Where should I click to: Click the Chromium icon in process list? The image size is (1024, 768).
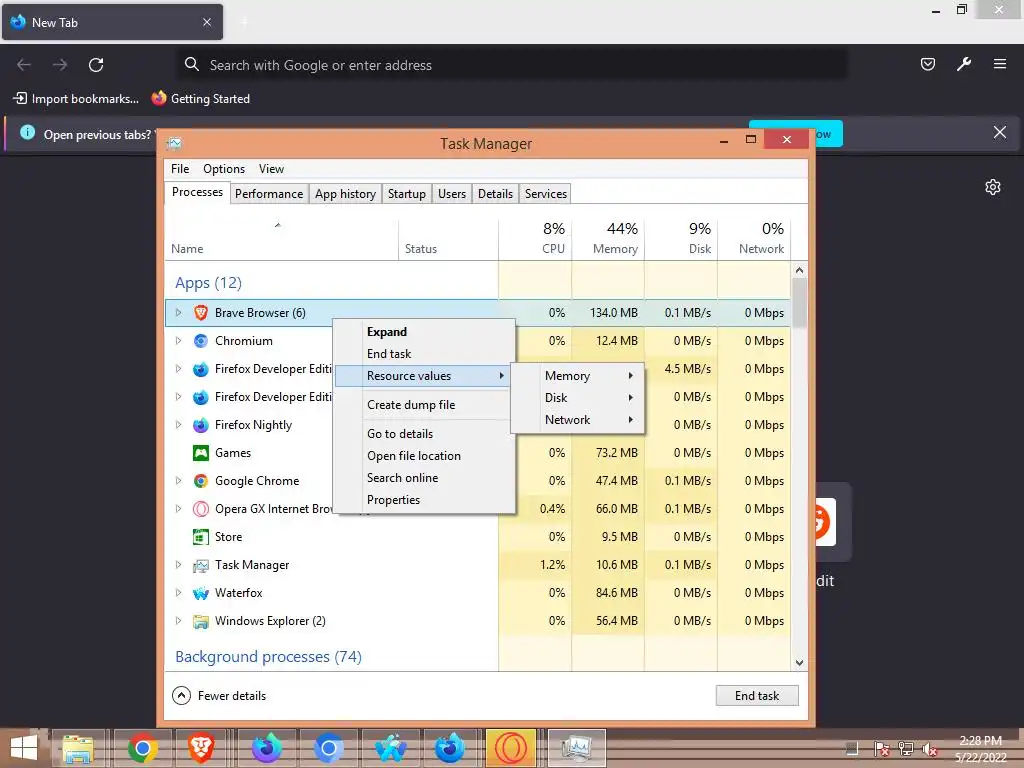tap(200, 341)
